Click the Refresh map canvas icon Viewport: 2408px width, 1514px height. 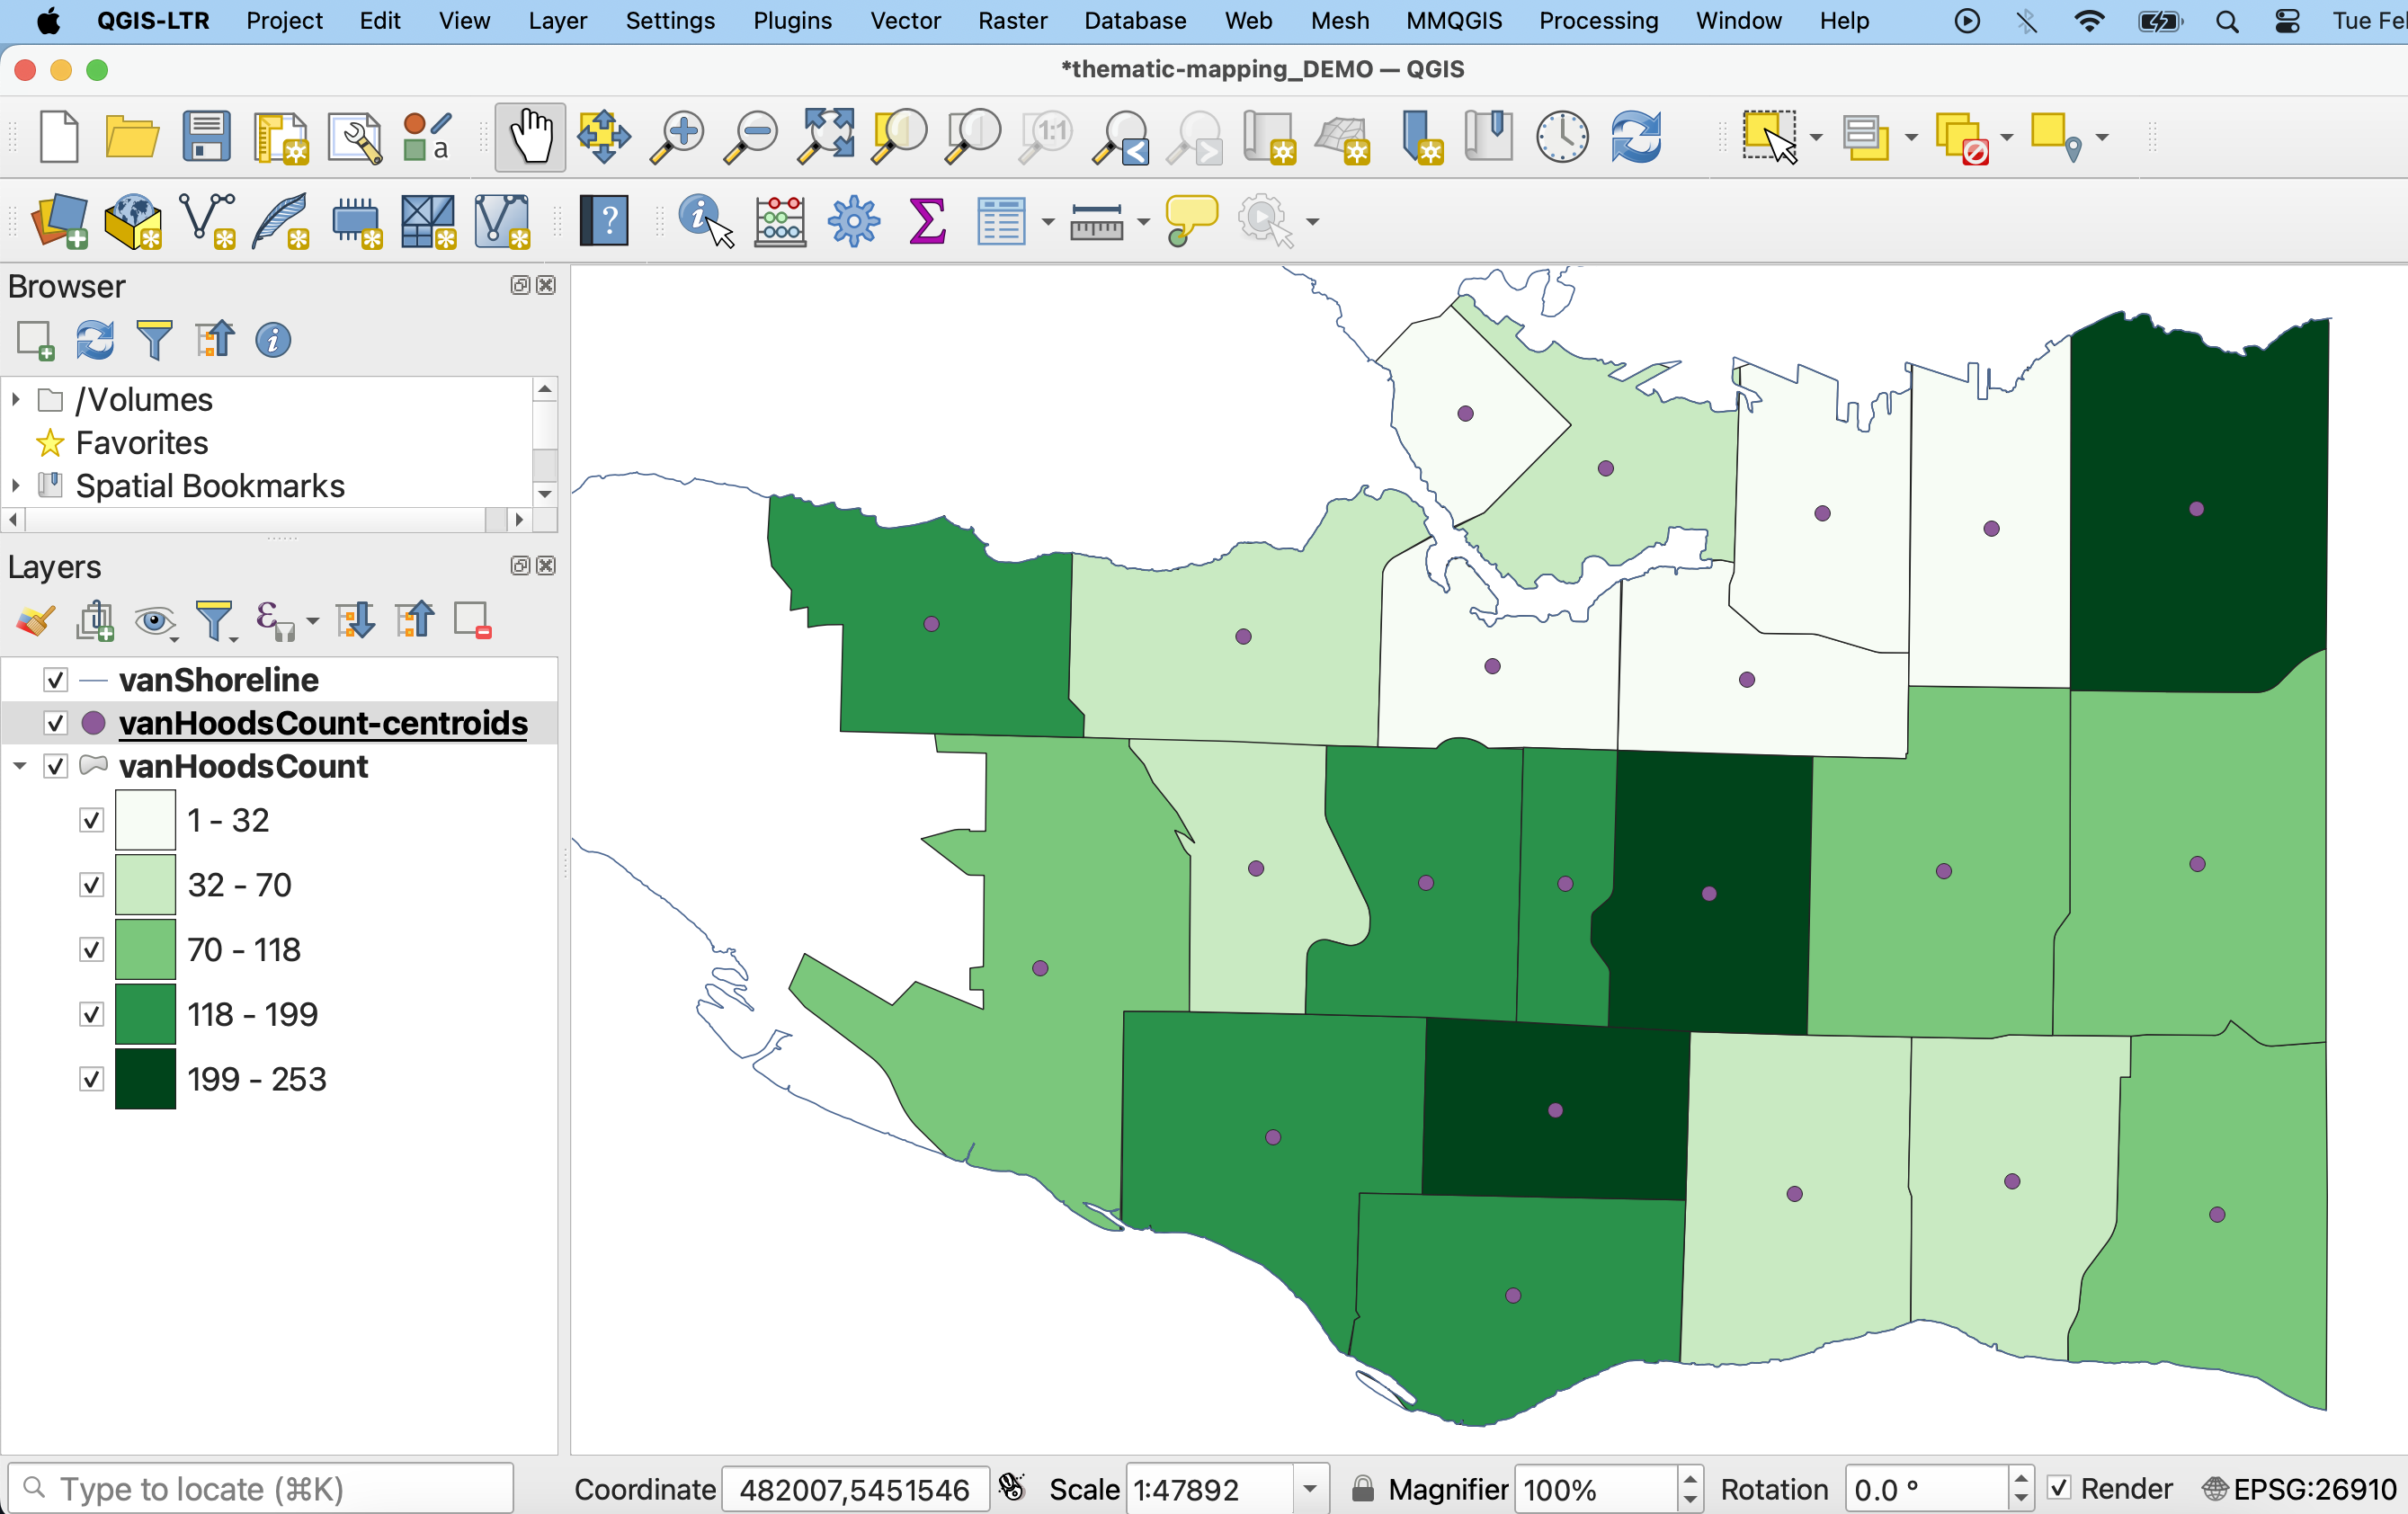click(x=1636, y=137)
